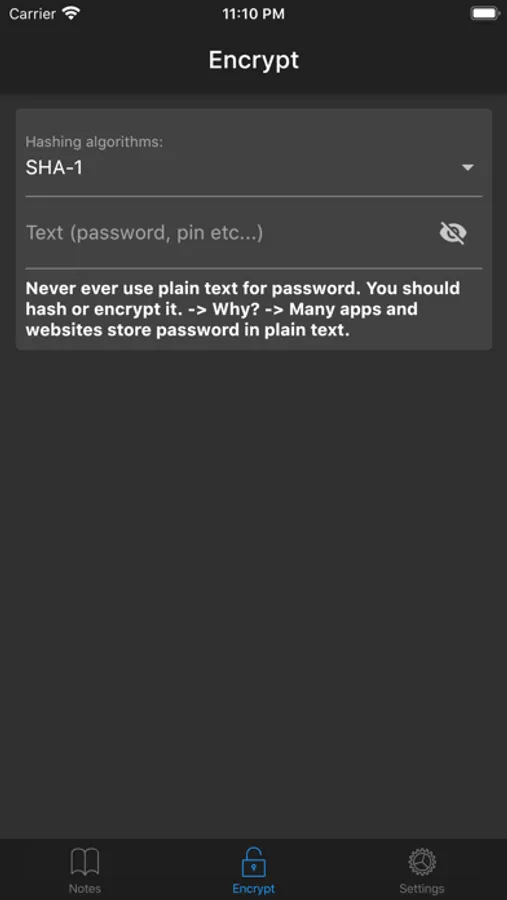Open the Notes book icon
507x900 pixels.
(85, 862)
